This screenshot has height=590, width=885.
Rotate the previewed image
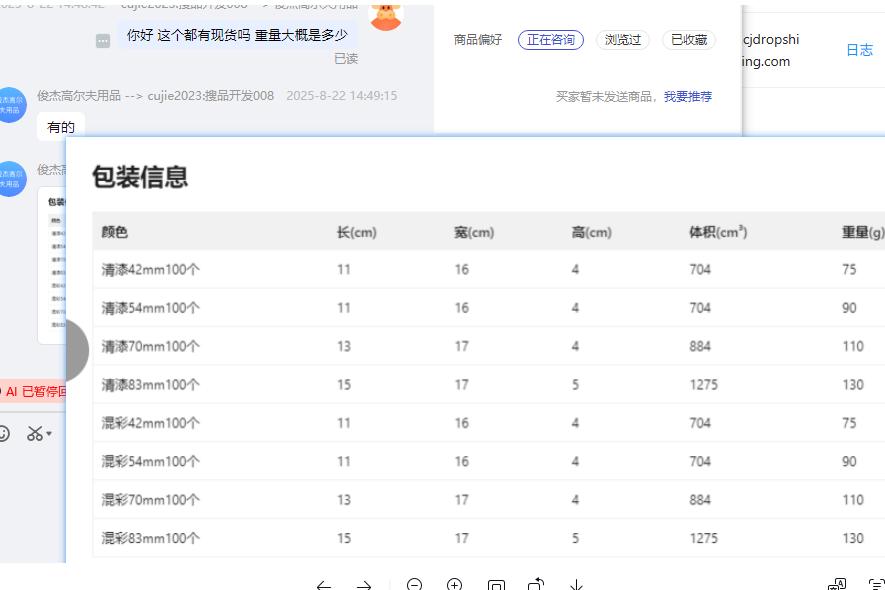point(536,586)
